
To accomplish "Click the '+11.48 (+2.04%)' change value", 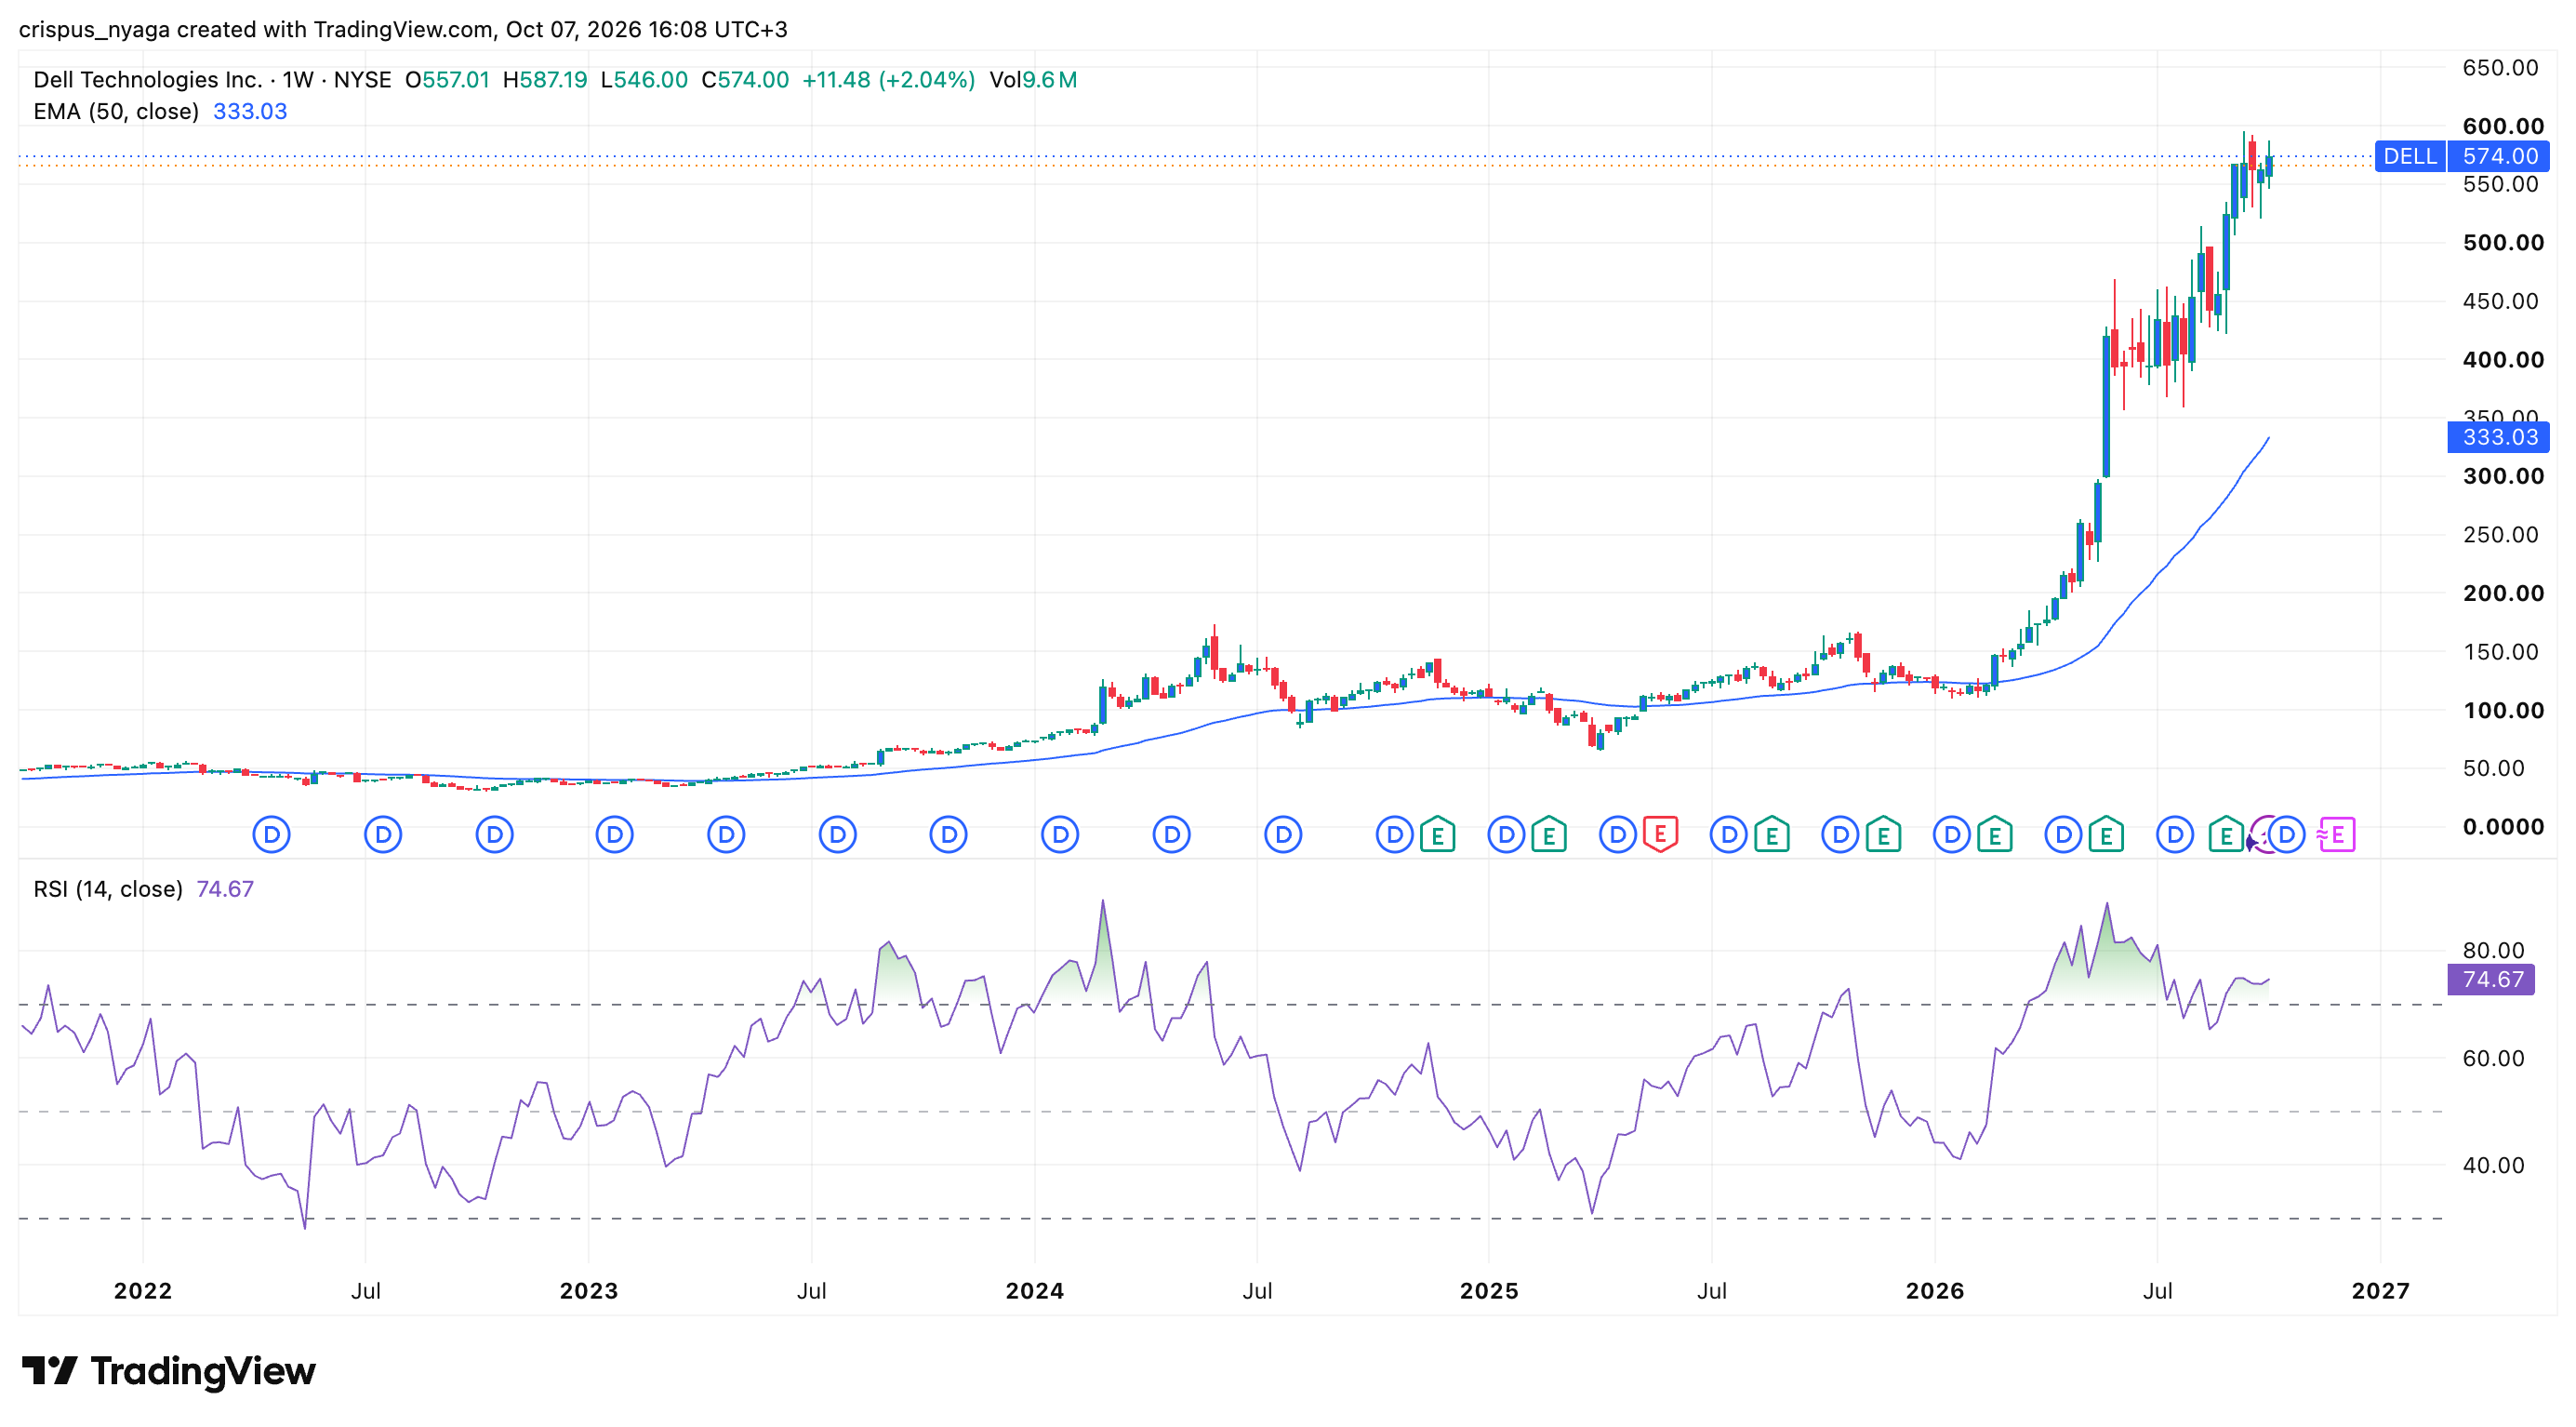I will (x=888, y=80).
